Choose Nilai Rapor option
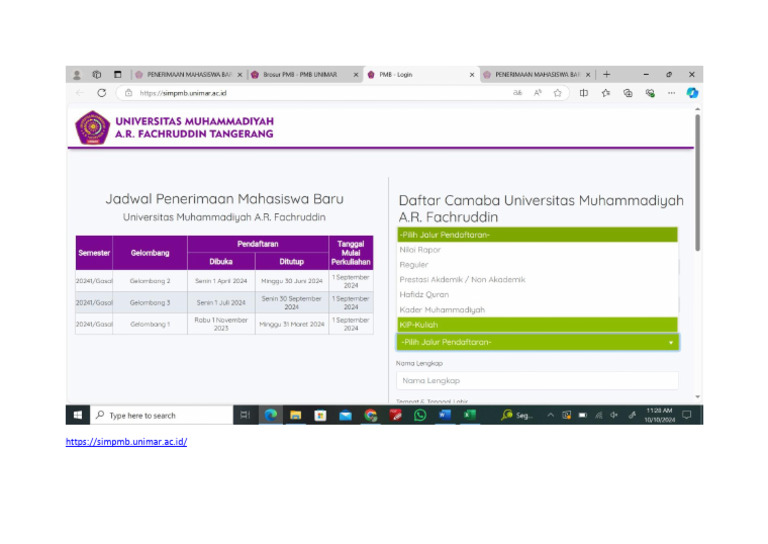The image size is (768, 544). (x=537, y=250)
